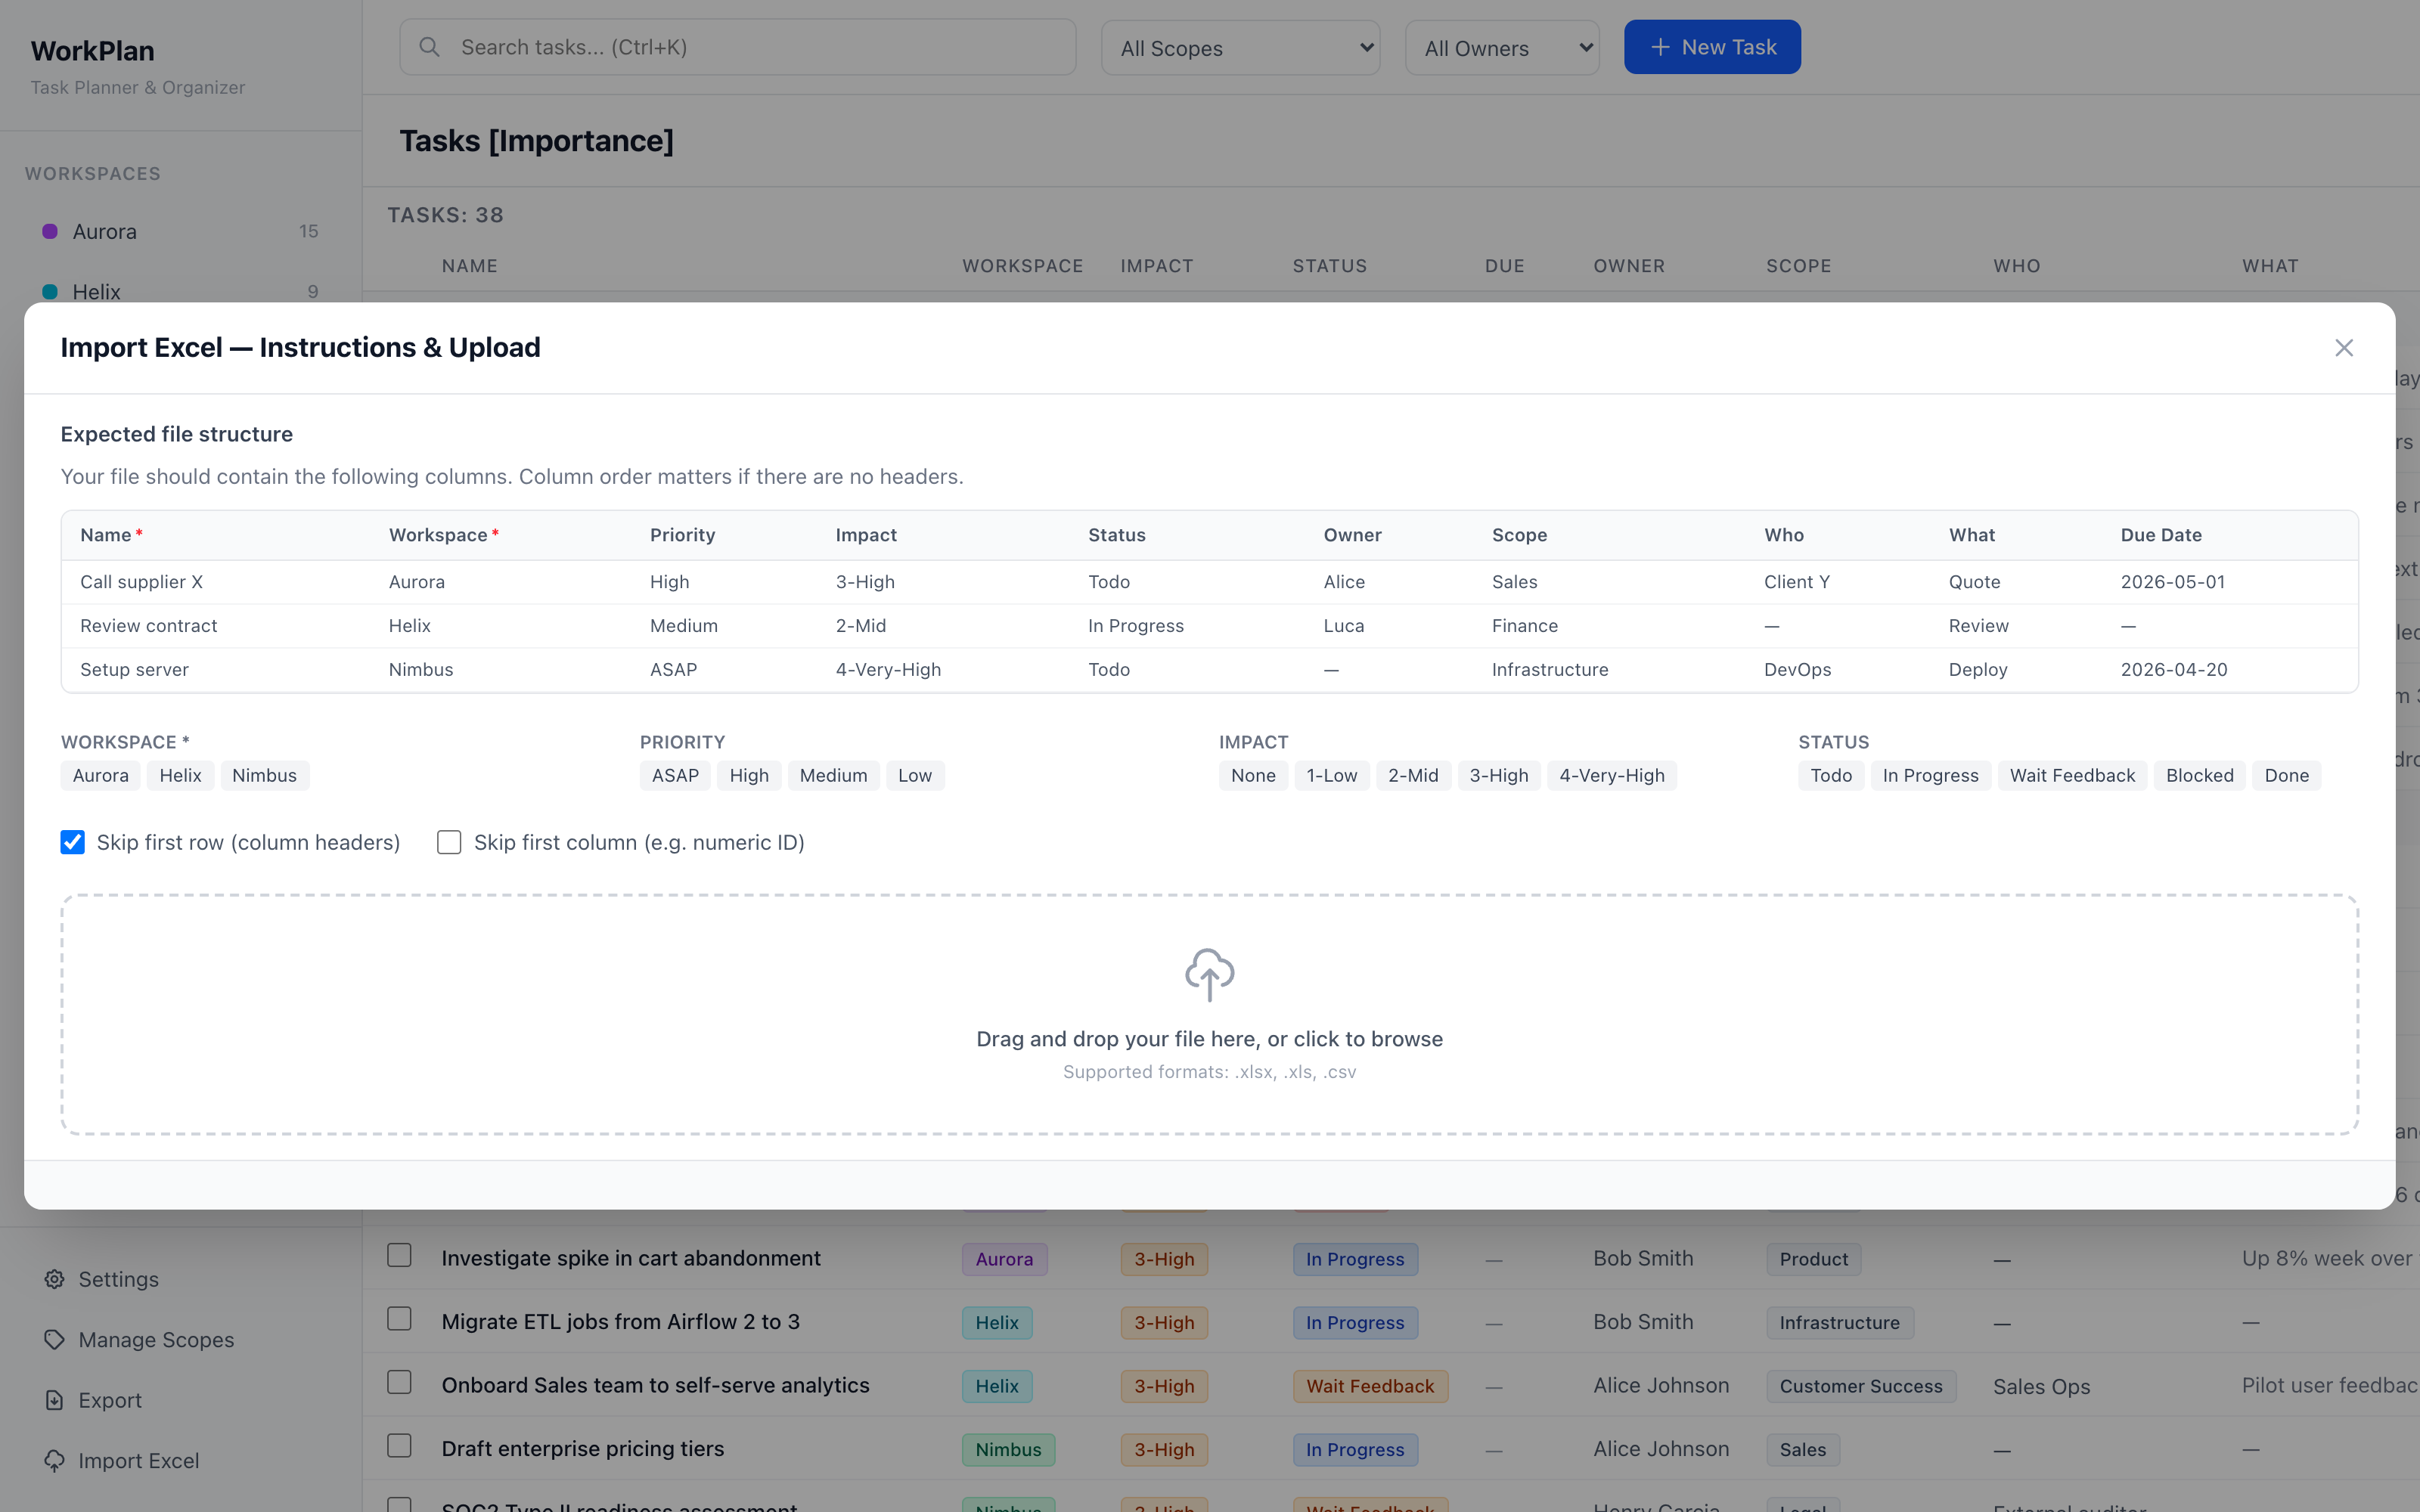Click the search magnifier icon
The image size is (2420, 1512).
pyautogui.click(x=429, y=47)
